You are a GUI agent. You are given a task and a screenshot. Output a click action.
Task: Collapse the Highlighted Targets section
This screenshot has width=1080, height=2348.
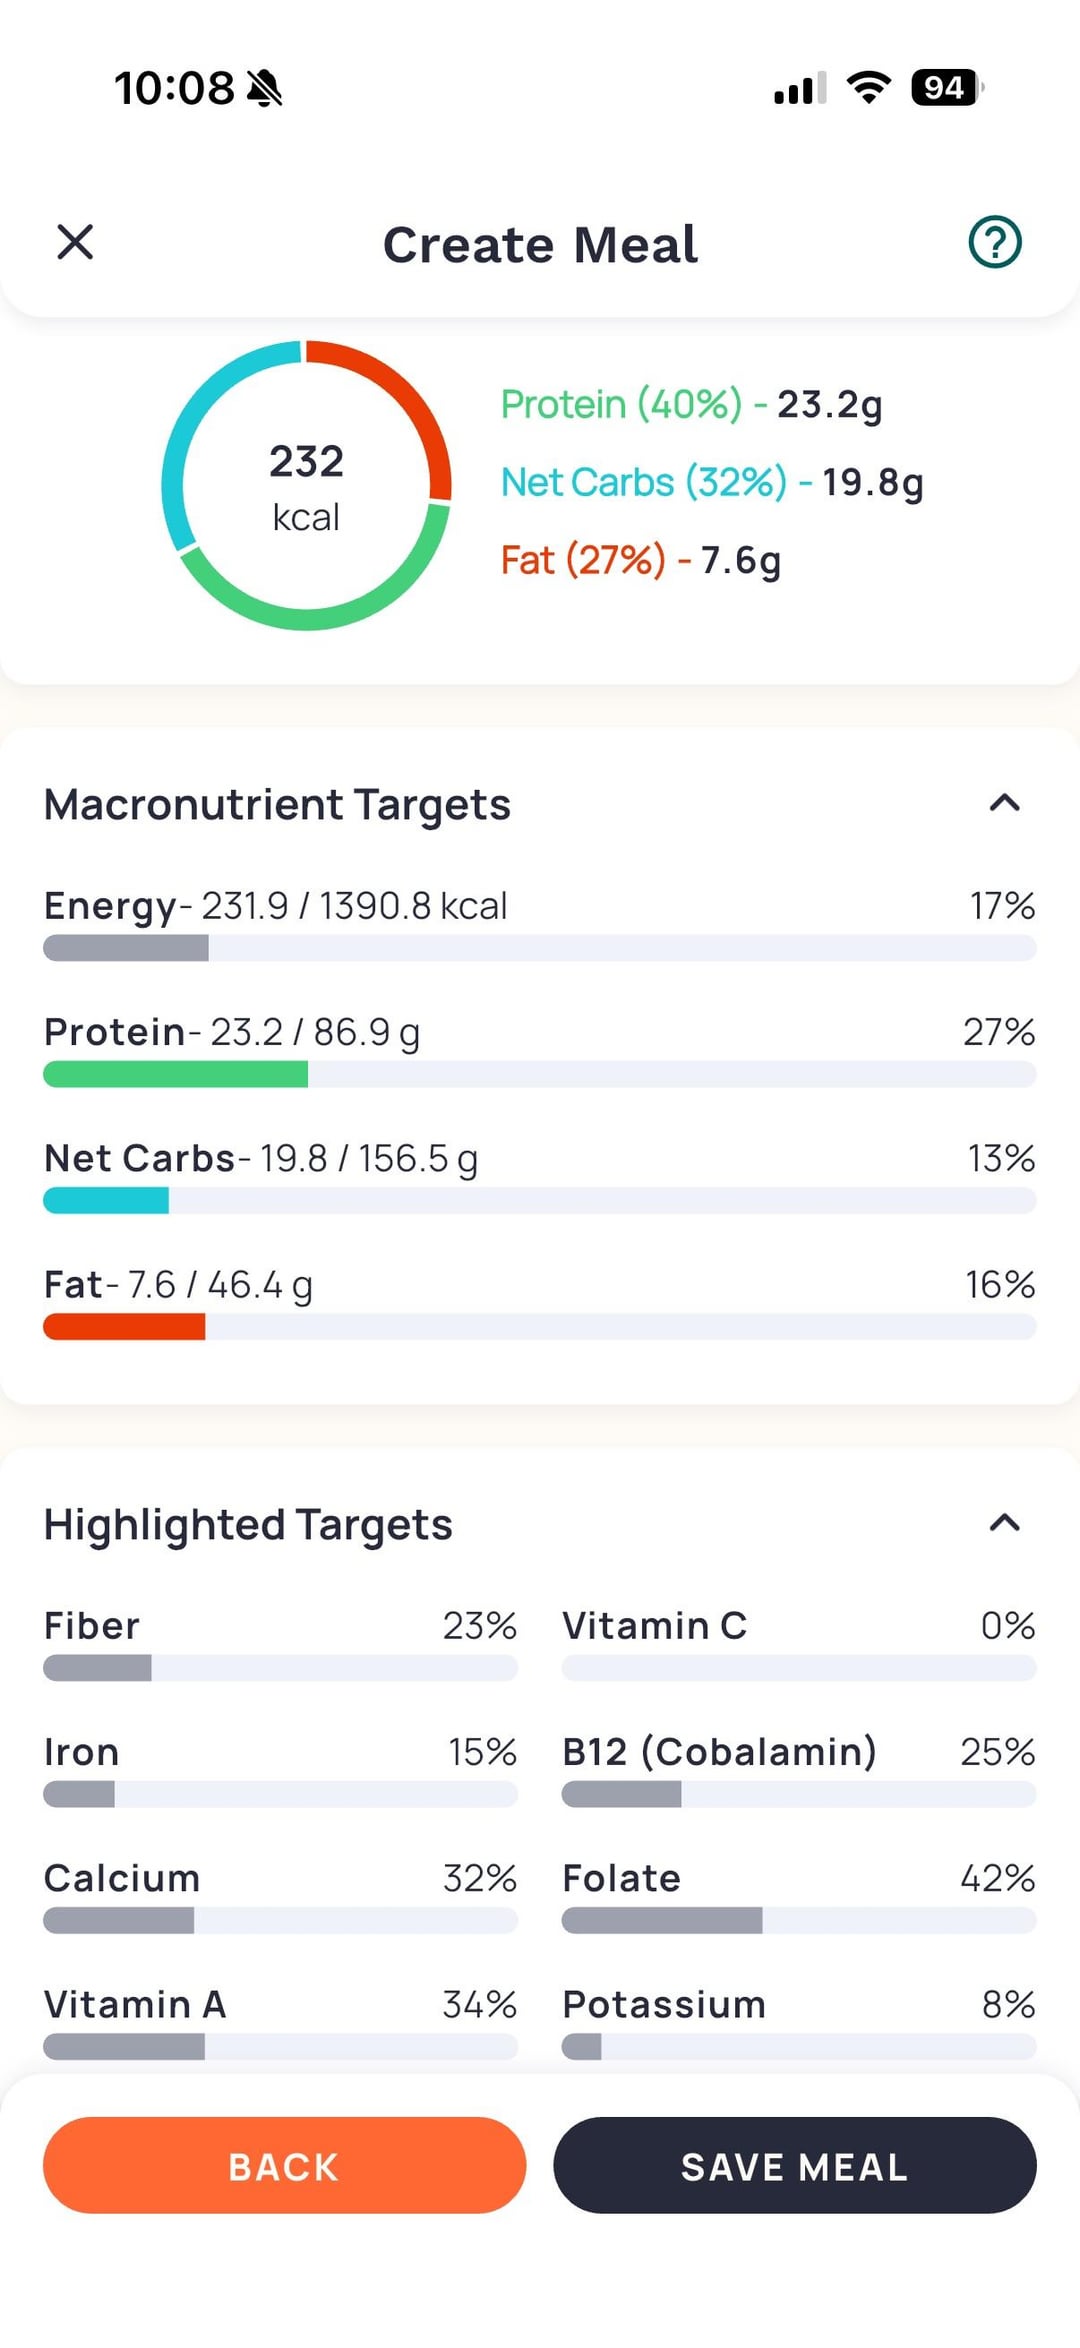pos(1004,1523)
